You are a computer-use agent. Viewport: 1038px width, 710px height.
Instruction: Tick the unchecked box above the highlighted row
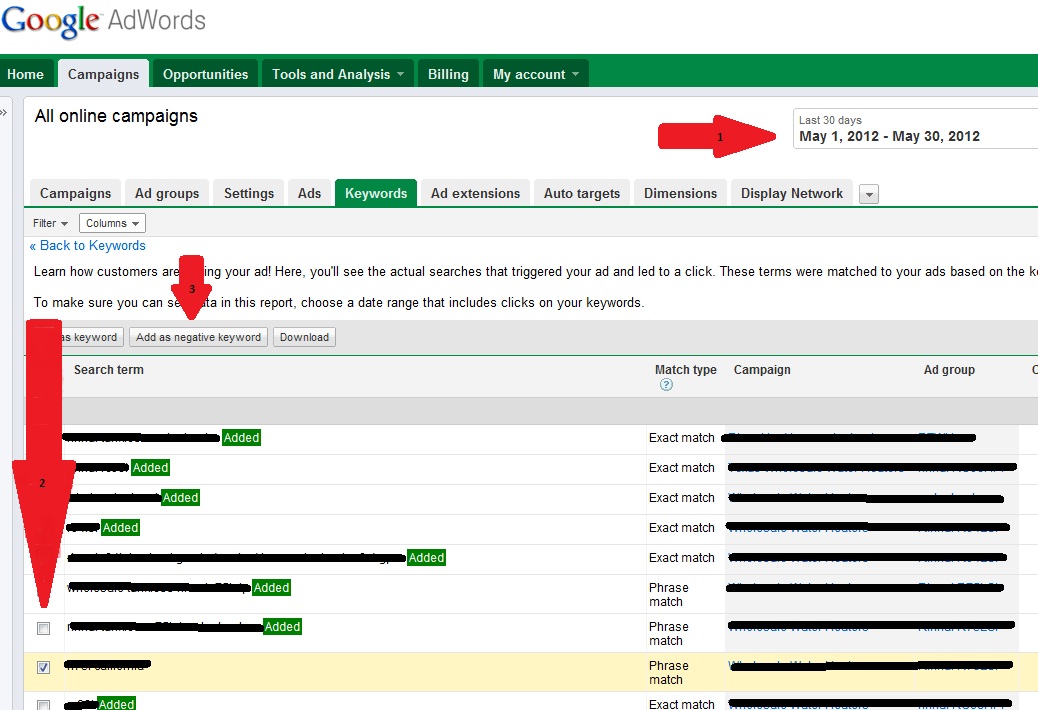[x=44, y=628]
